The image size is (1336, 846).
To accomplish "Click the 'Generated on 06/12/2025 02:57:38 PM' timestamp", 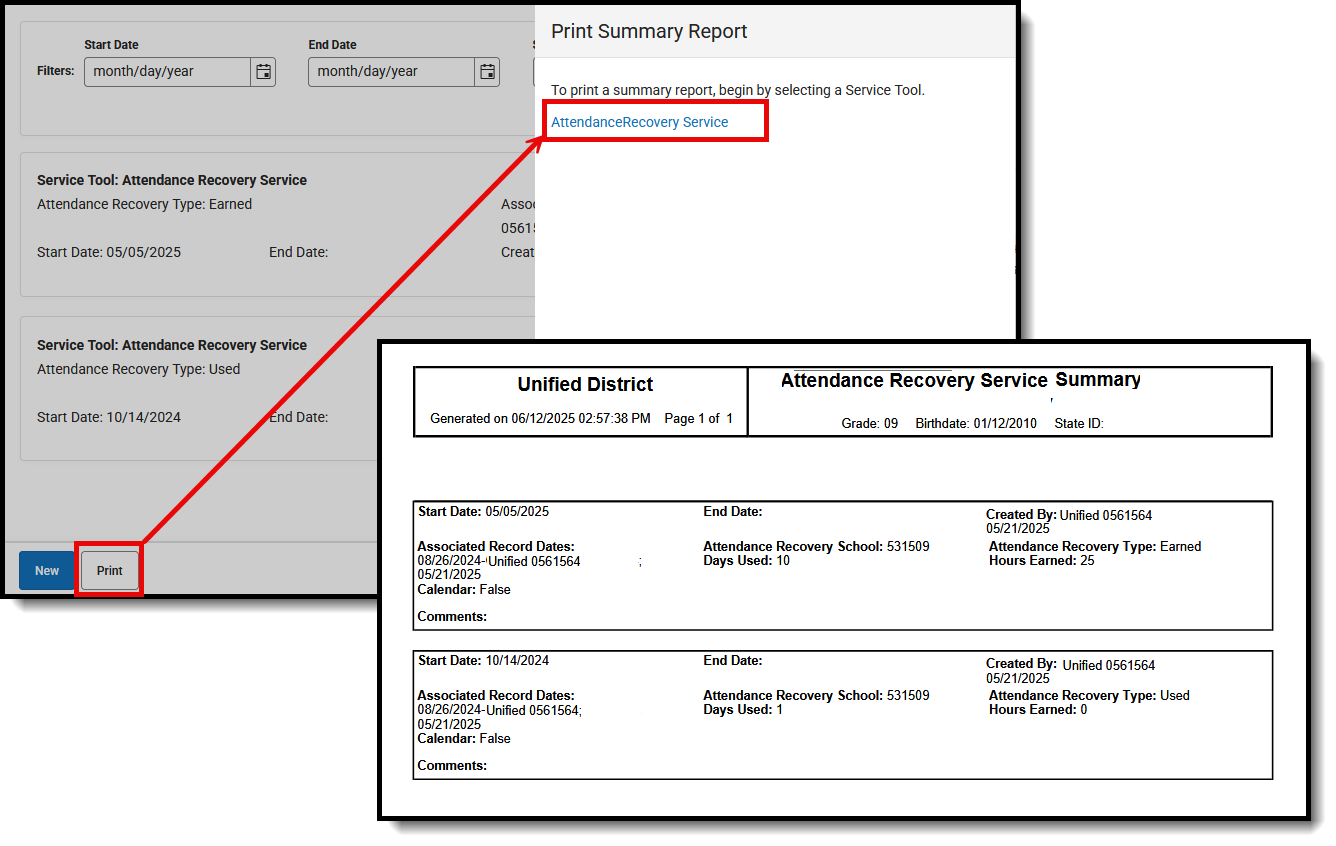I will [x=540, y=418].
